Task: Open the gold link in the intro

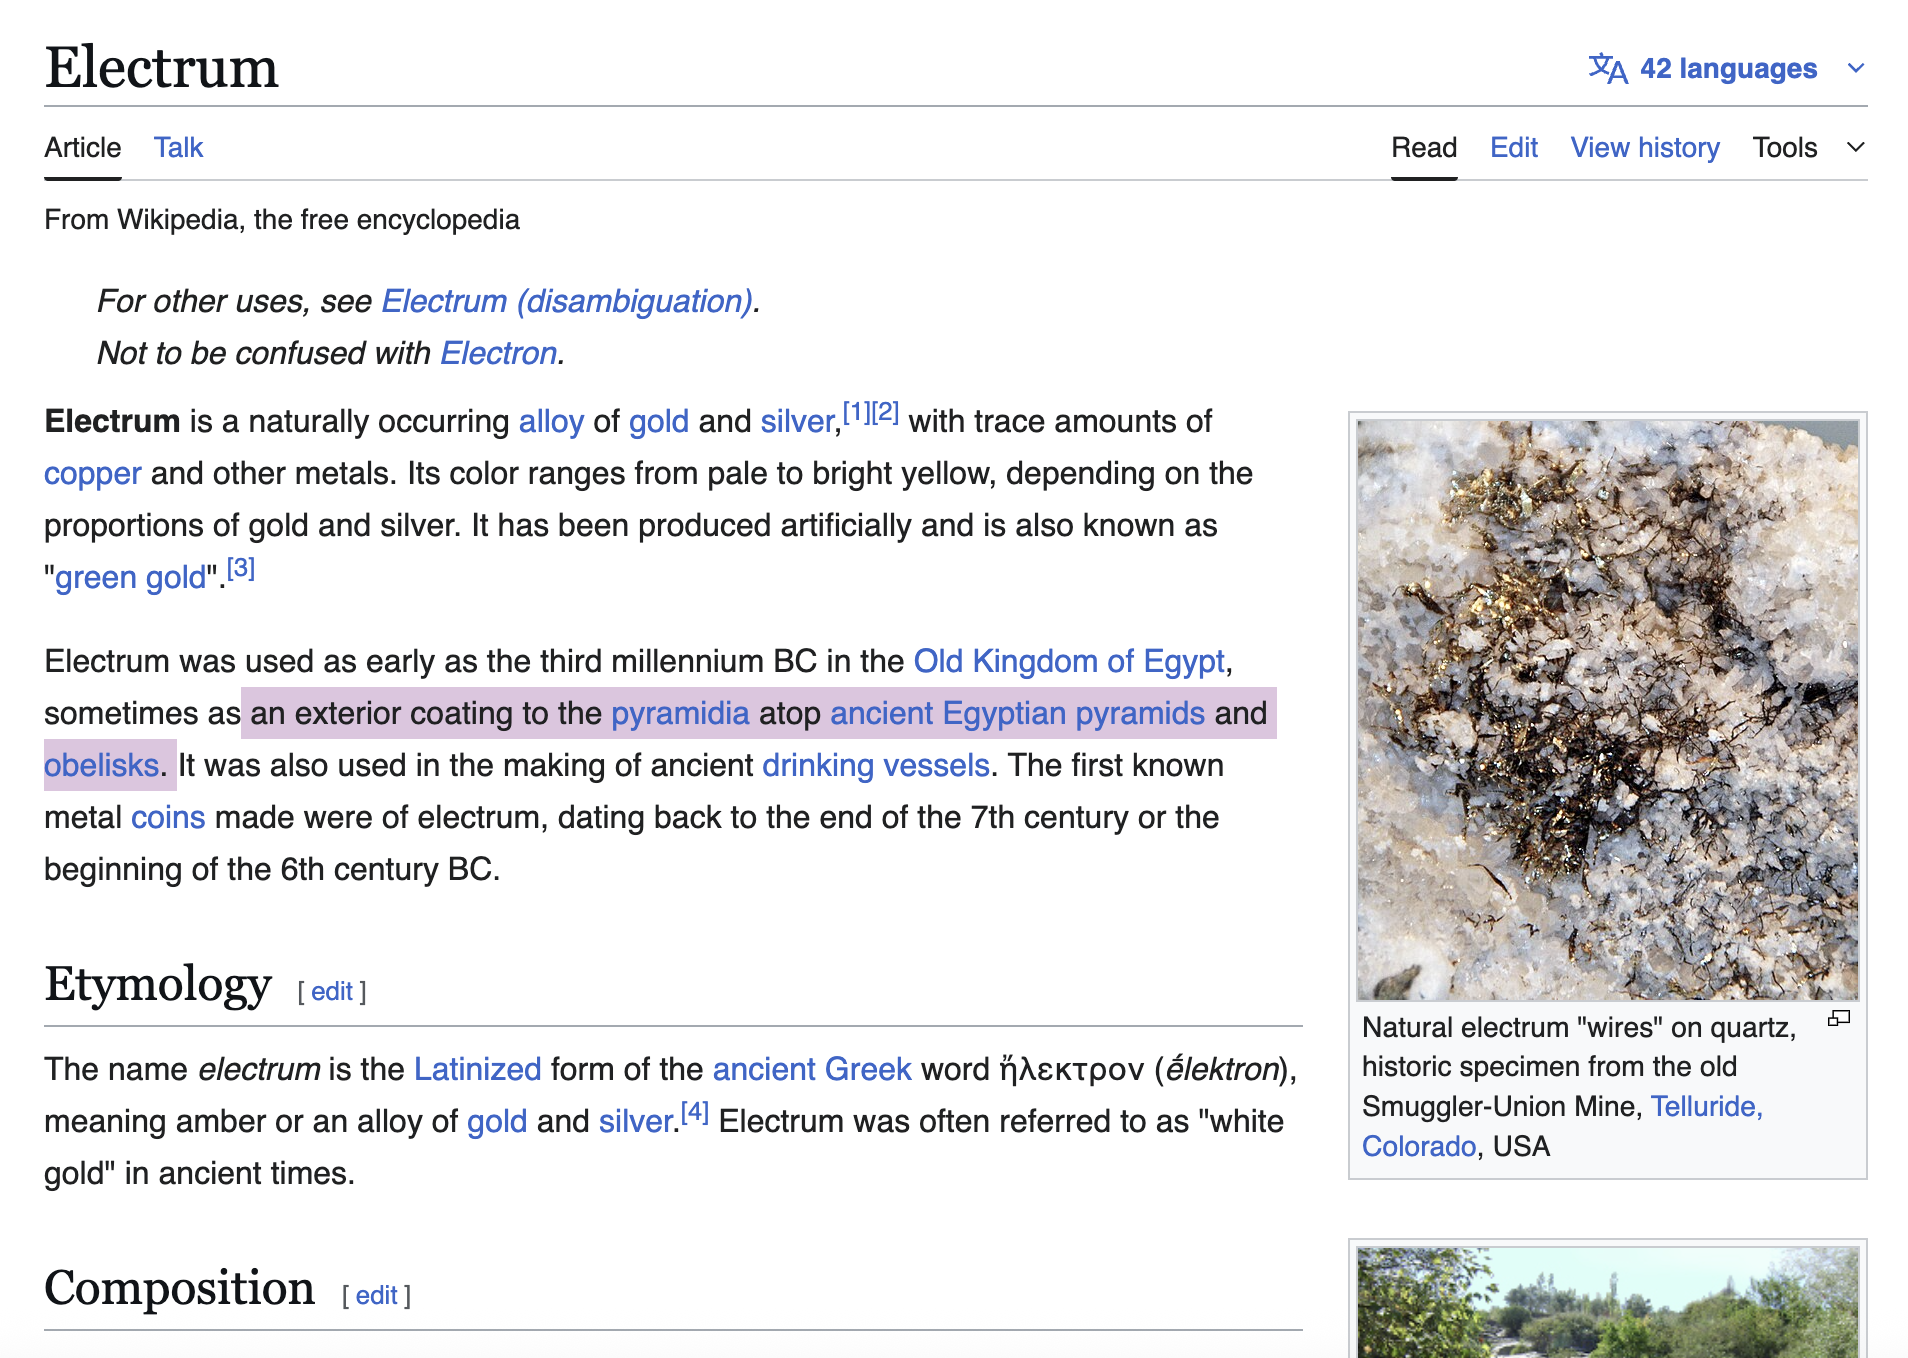Action: [659, 422]
